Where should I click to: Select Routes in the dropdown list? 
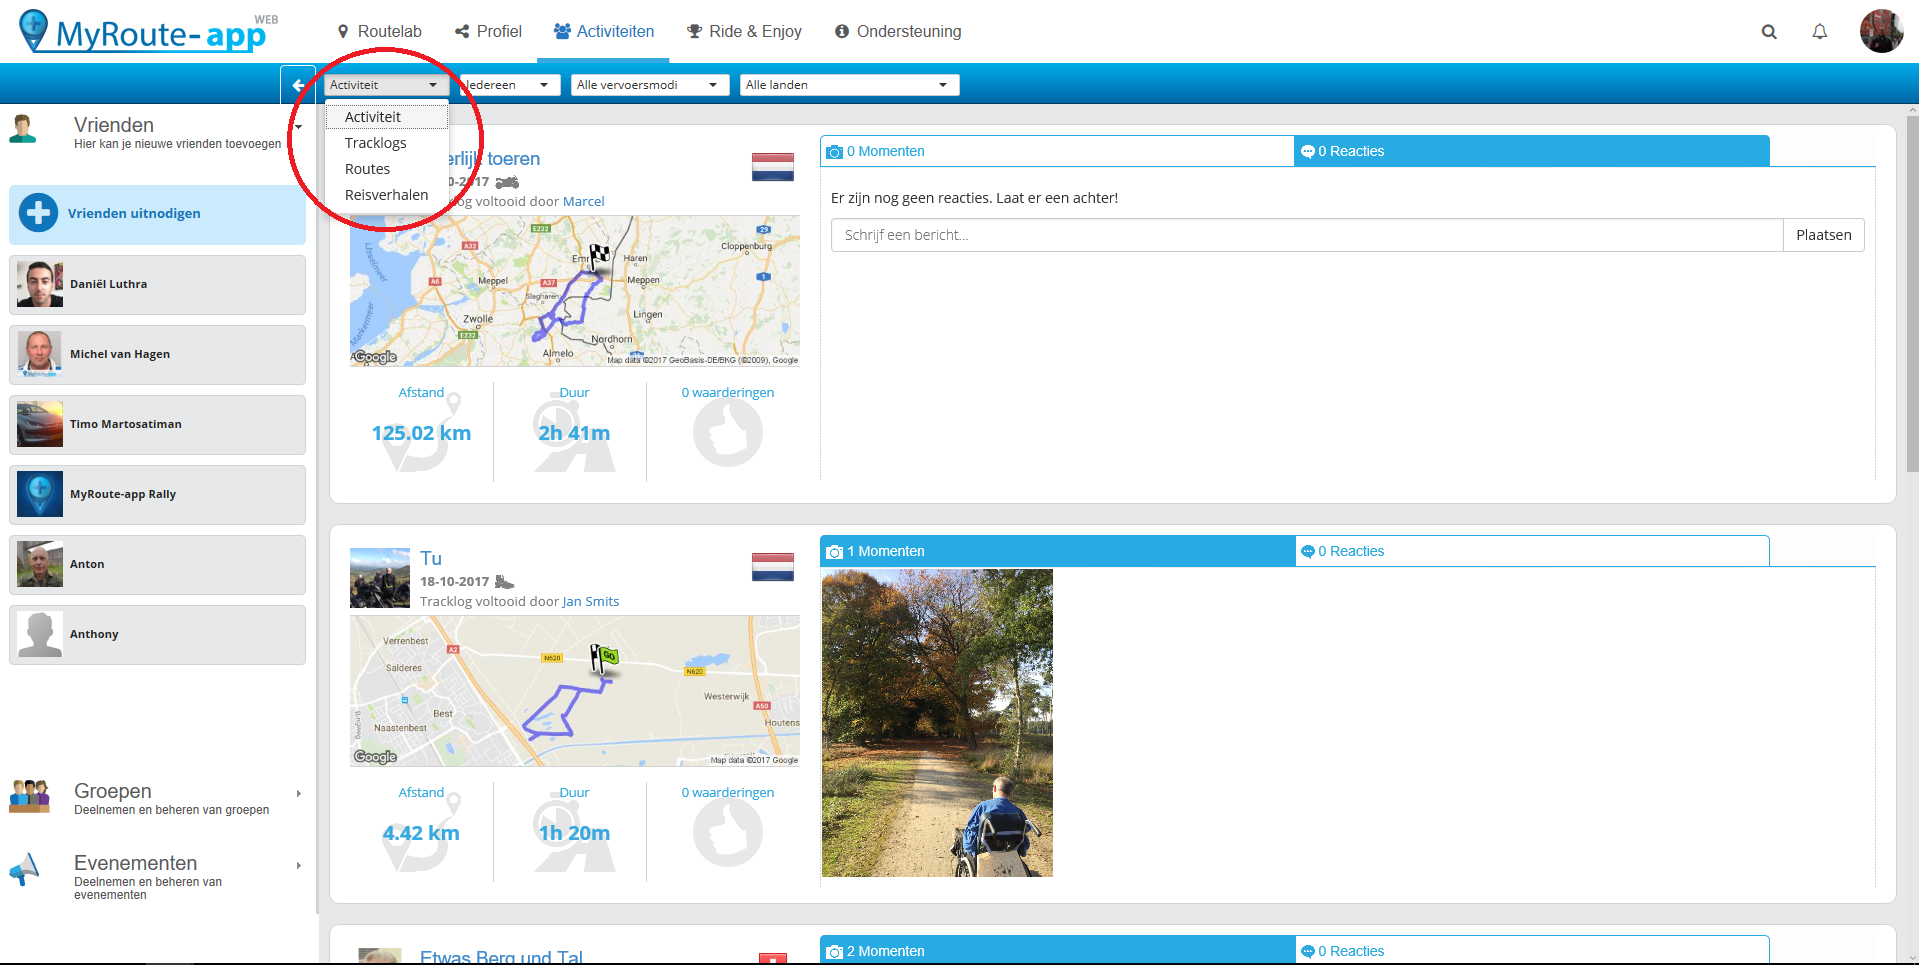(387, 169)
